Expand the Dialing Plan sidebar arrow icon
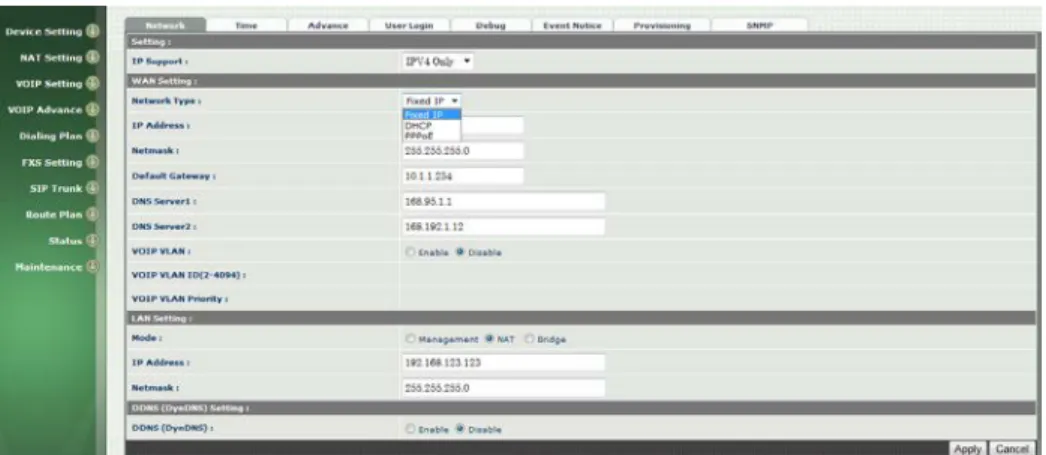The image size is (1046, 455). (x=93, y=136)
